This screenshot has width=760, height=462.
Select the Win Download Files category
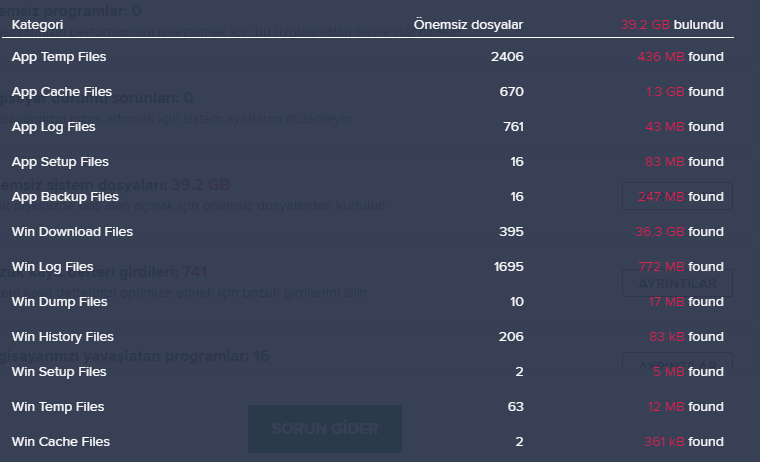[x=72, y=232]
